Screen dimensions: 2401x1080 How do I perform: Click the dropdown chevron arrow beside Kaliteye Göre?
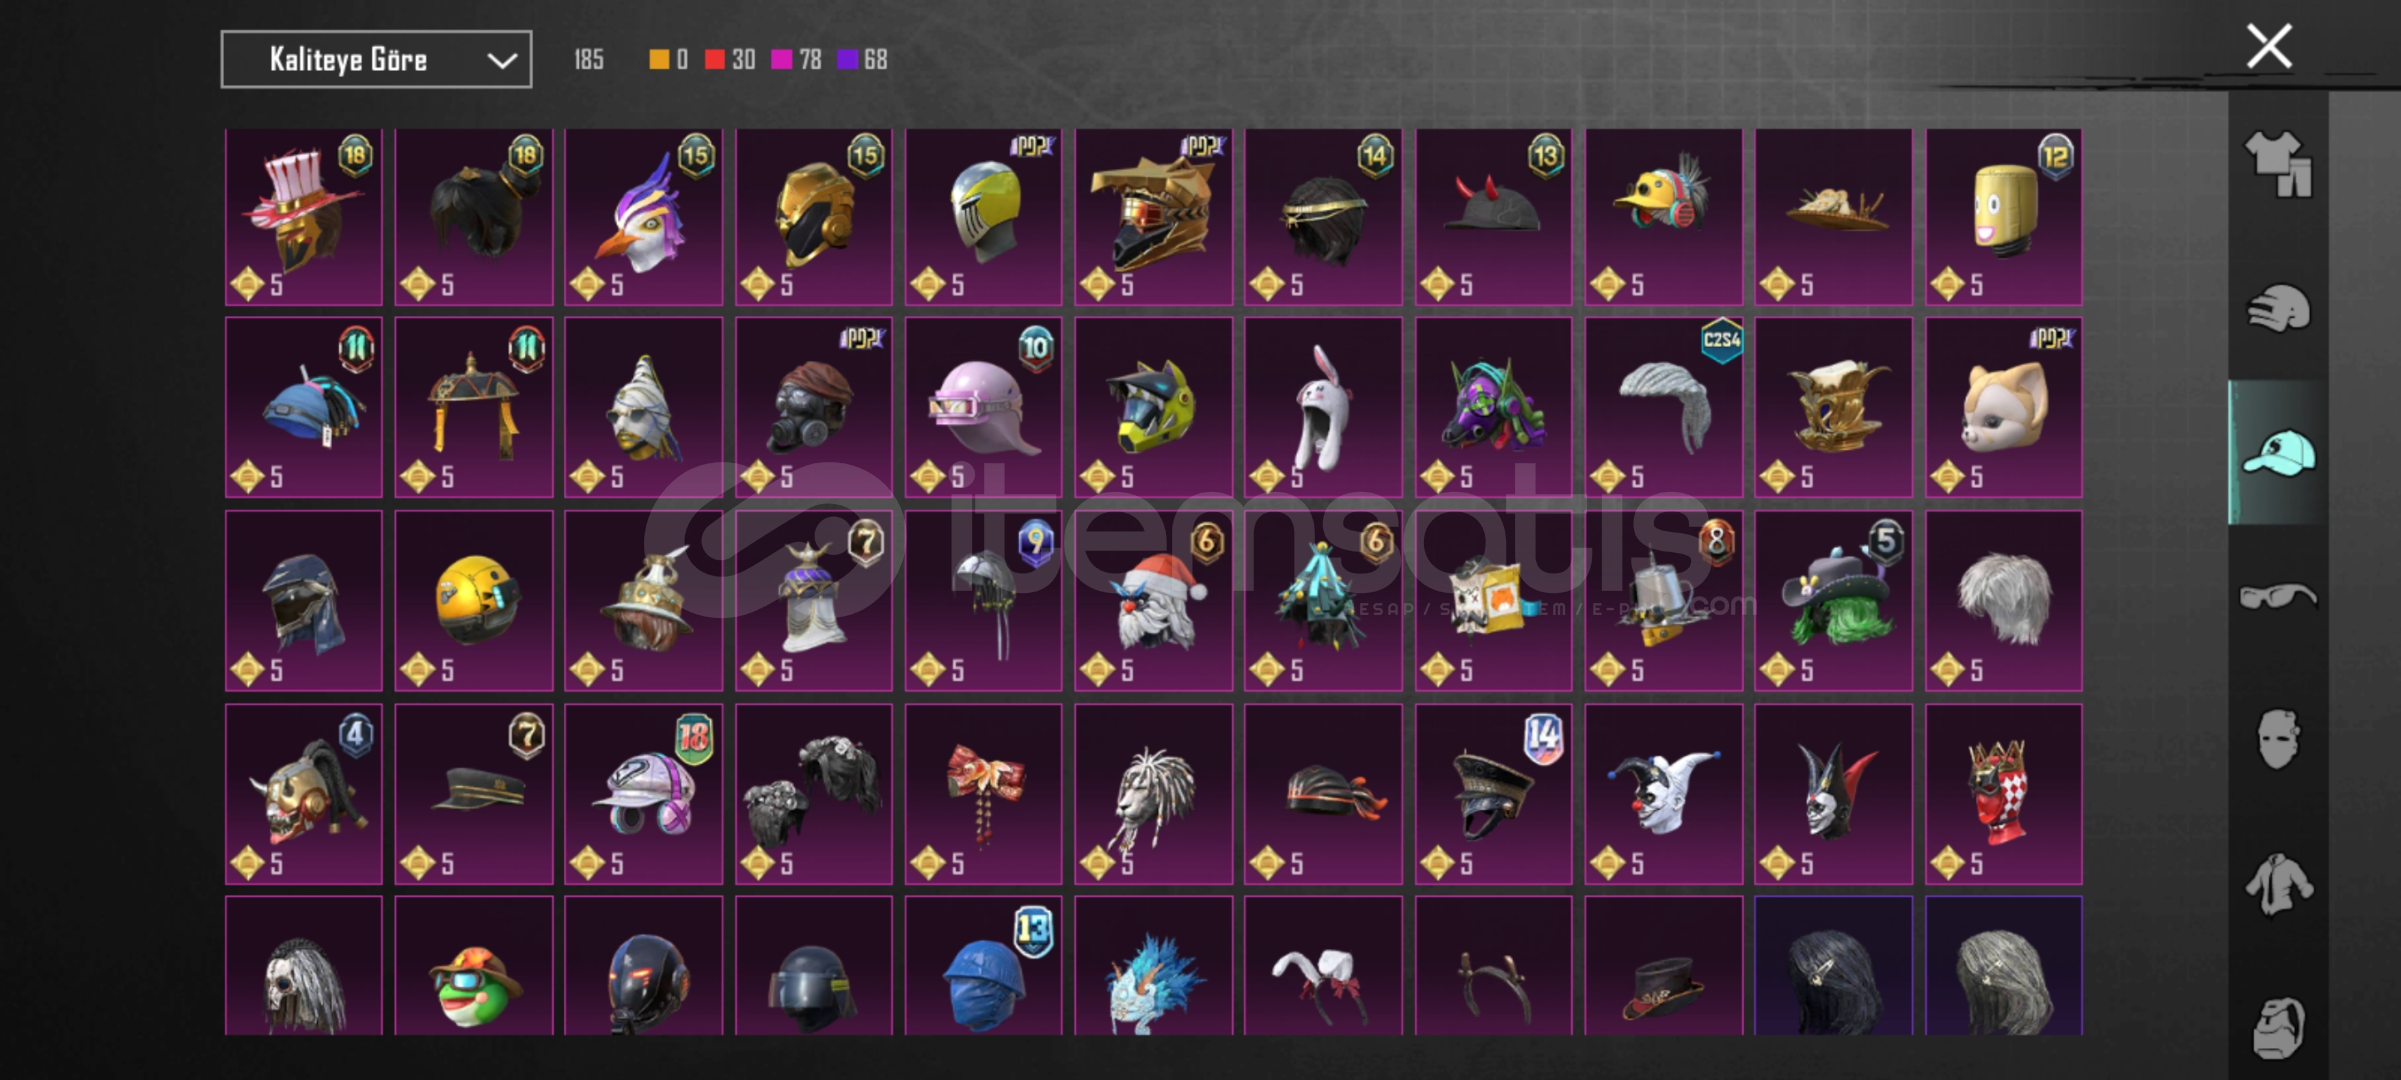[x=501, y=61]
